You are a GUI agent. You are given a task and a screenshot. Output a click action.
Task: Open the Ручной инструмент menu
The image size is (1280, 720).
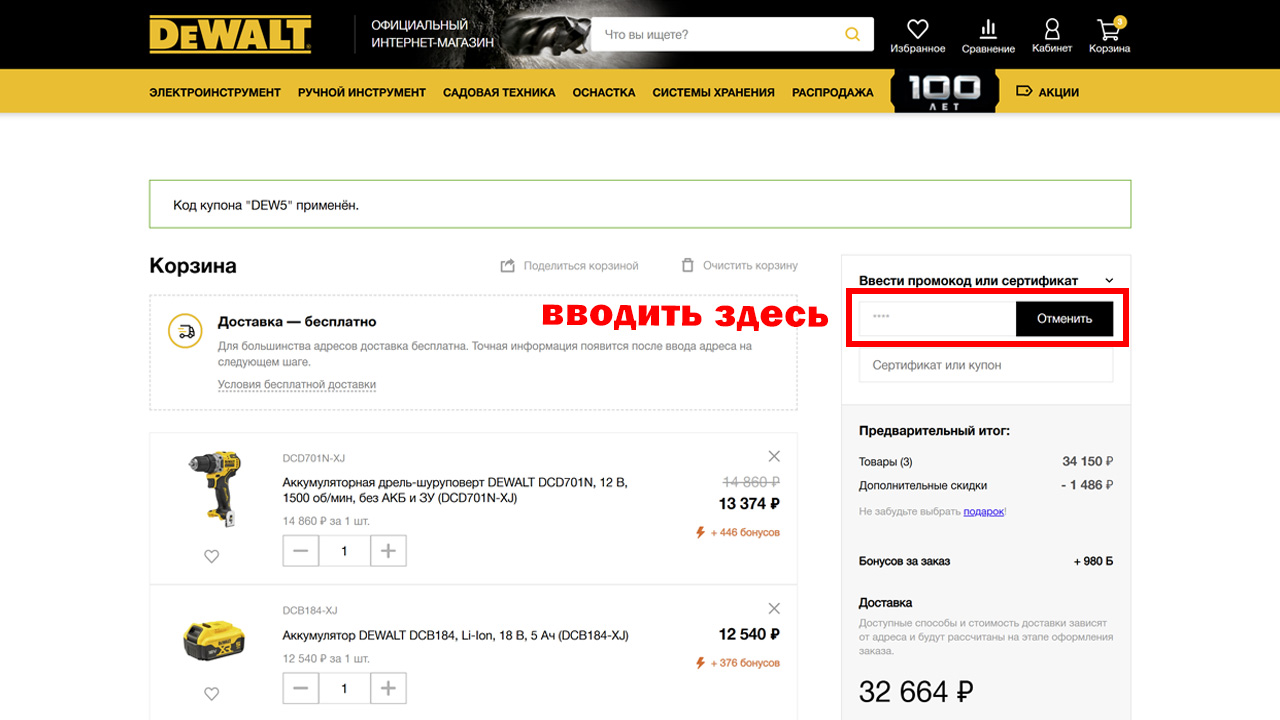(362, 92)
